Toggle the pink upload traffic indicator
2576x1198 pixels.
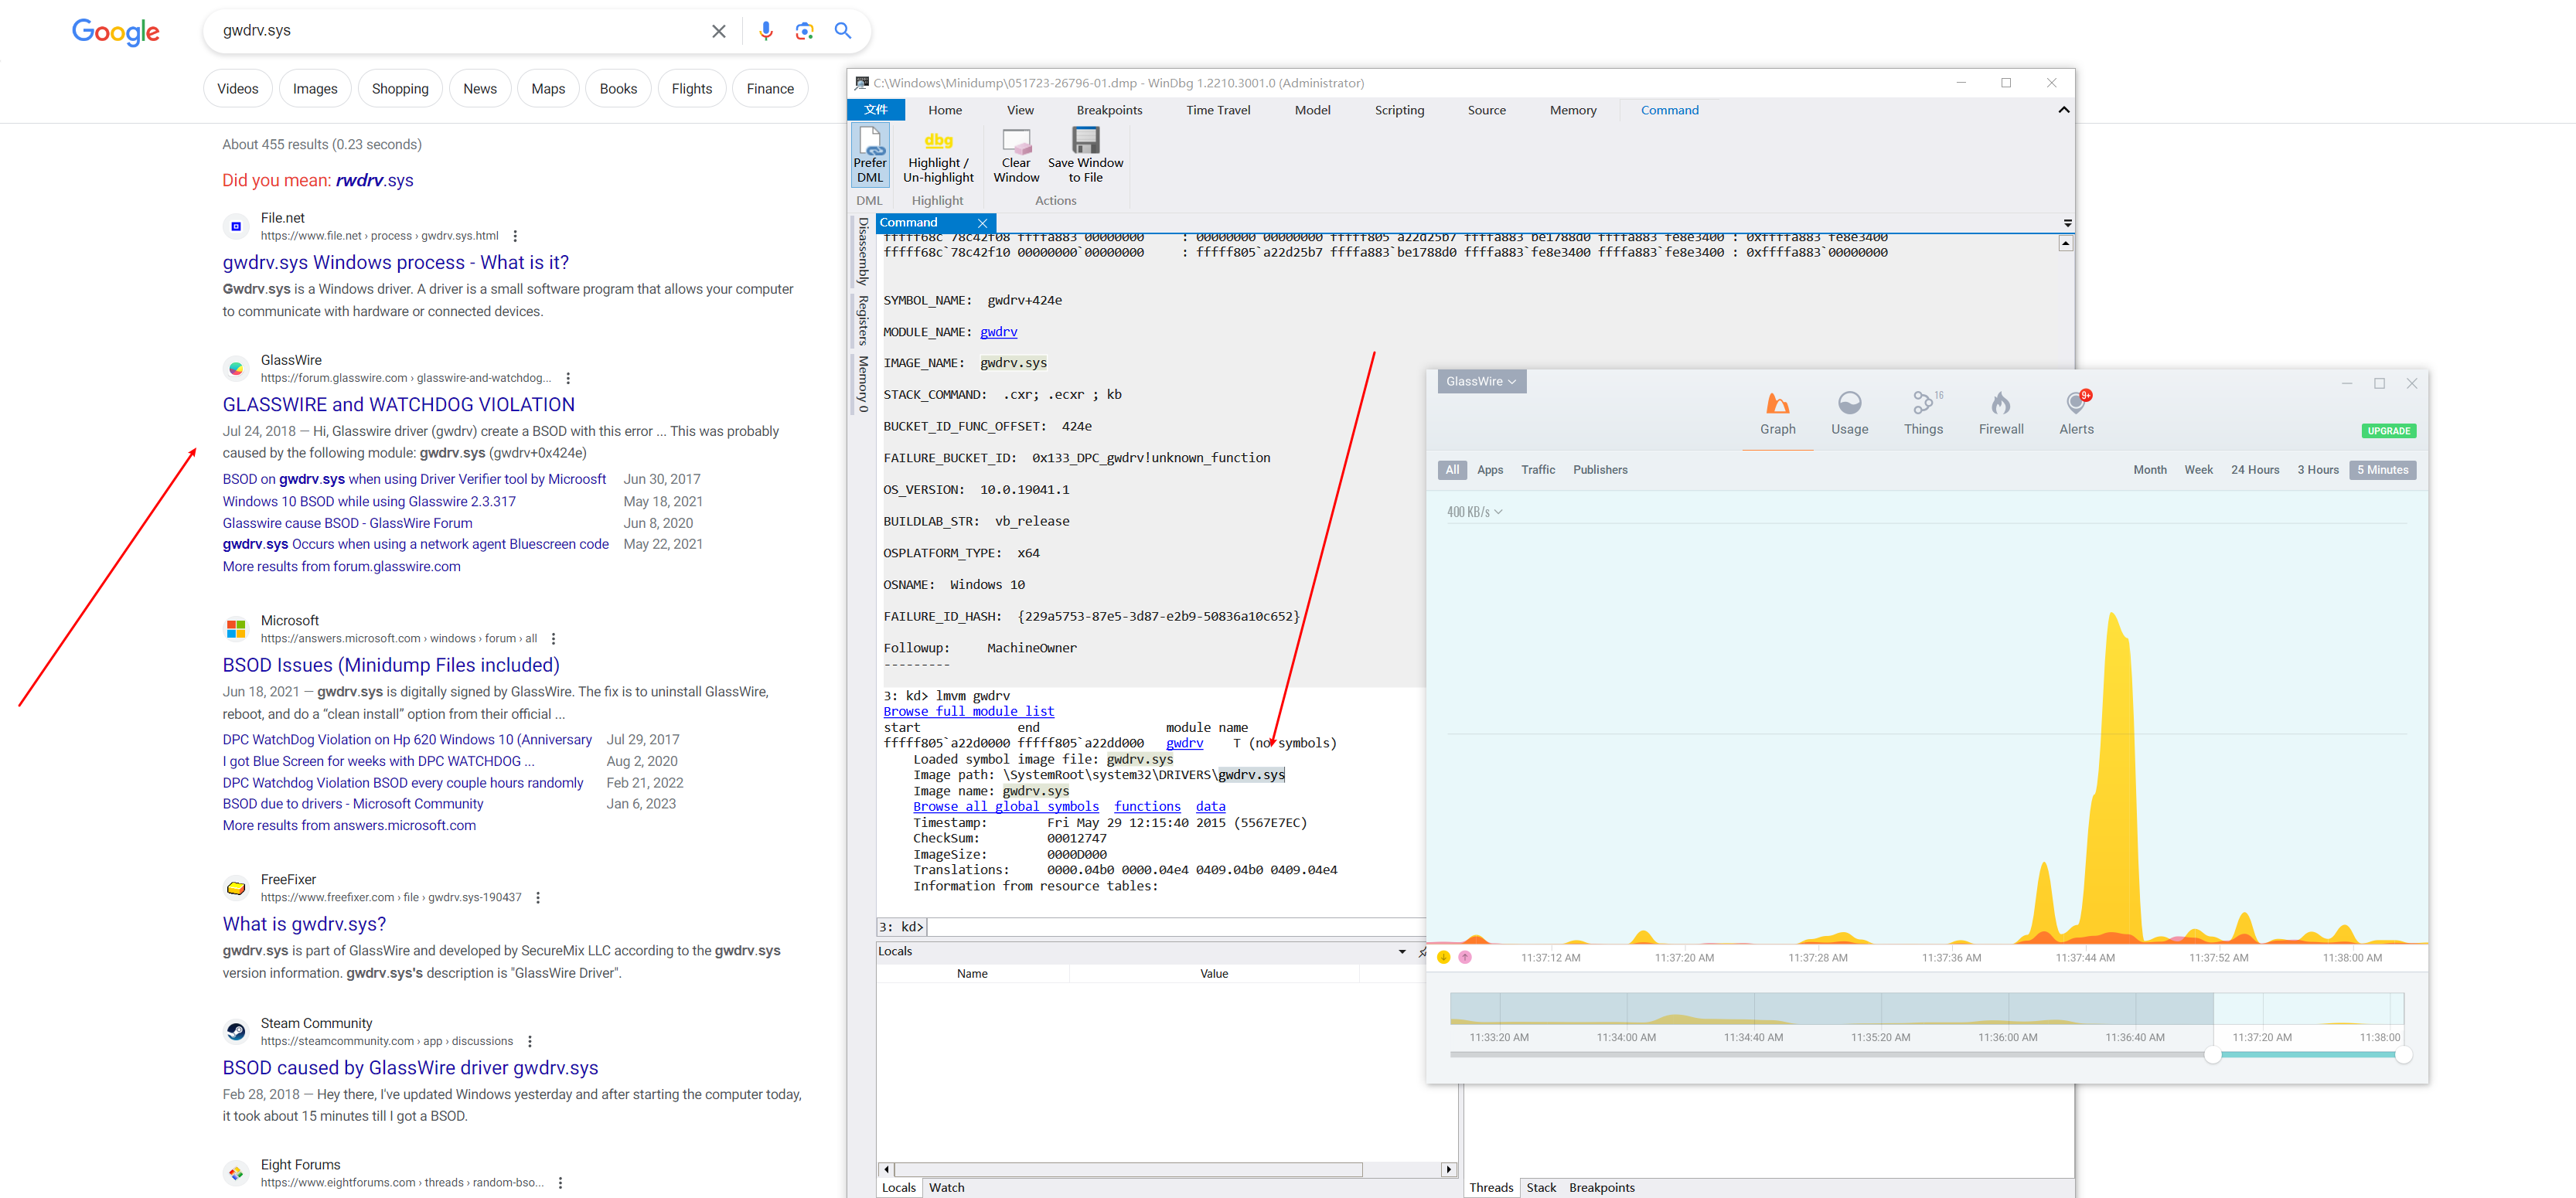point(1465,957)
